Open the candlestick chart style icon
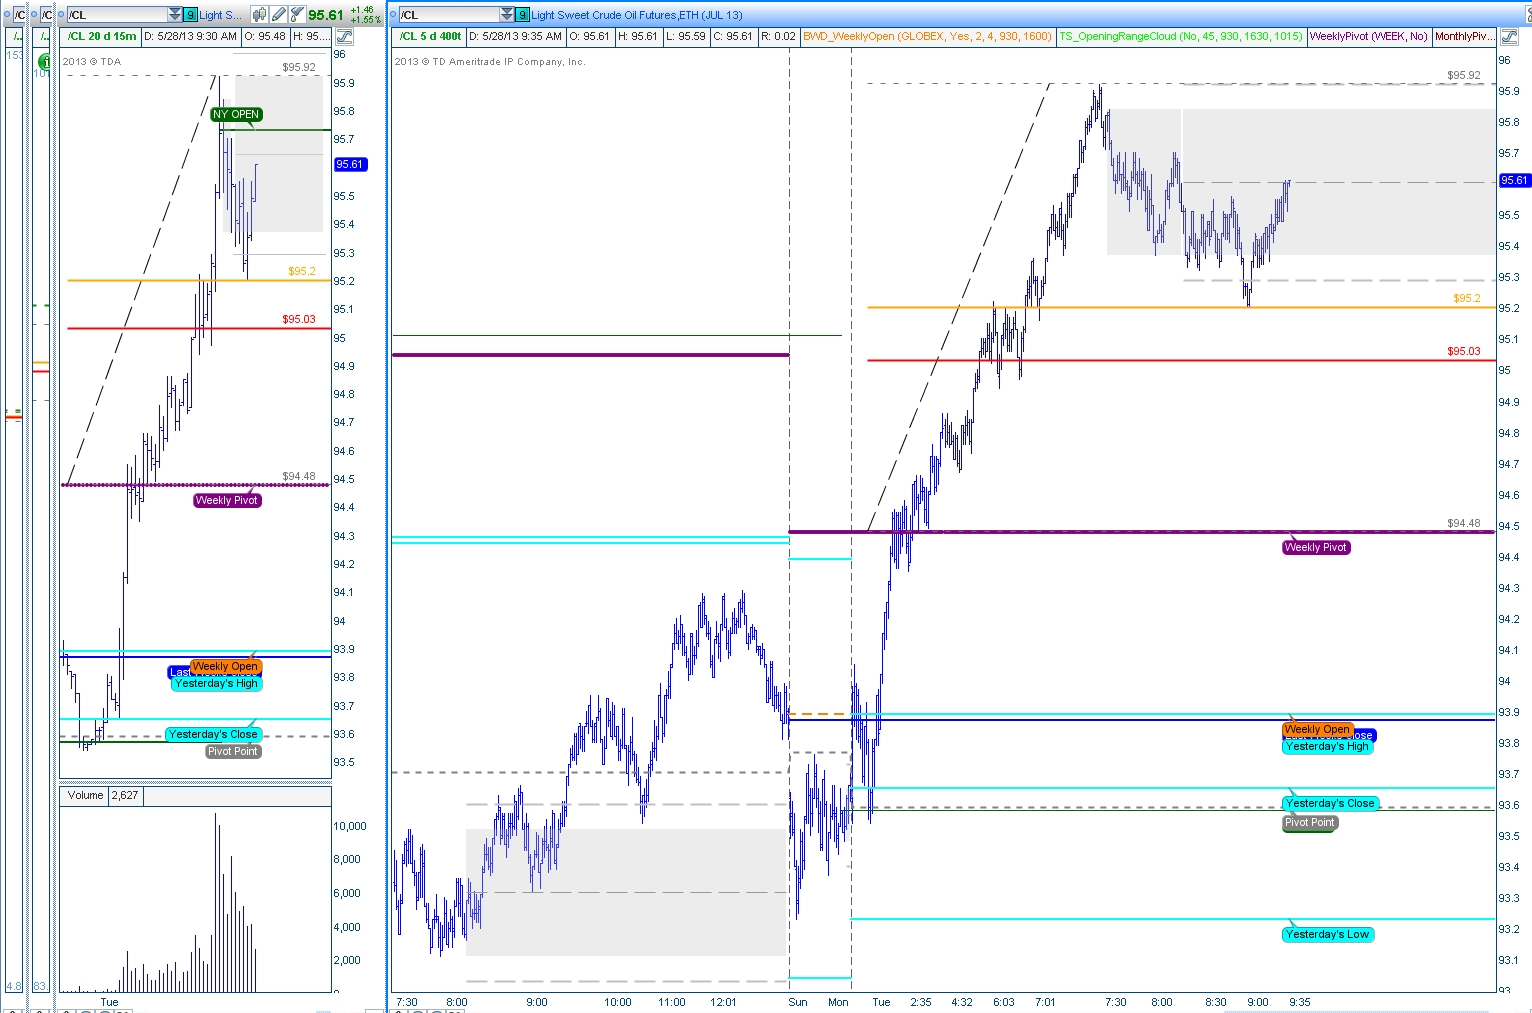The height and width of the screenshot is (1013, 1532). click(x=260, y=15)
